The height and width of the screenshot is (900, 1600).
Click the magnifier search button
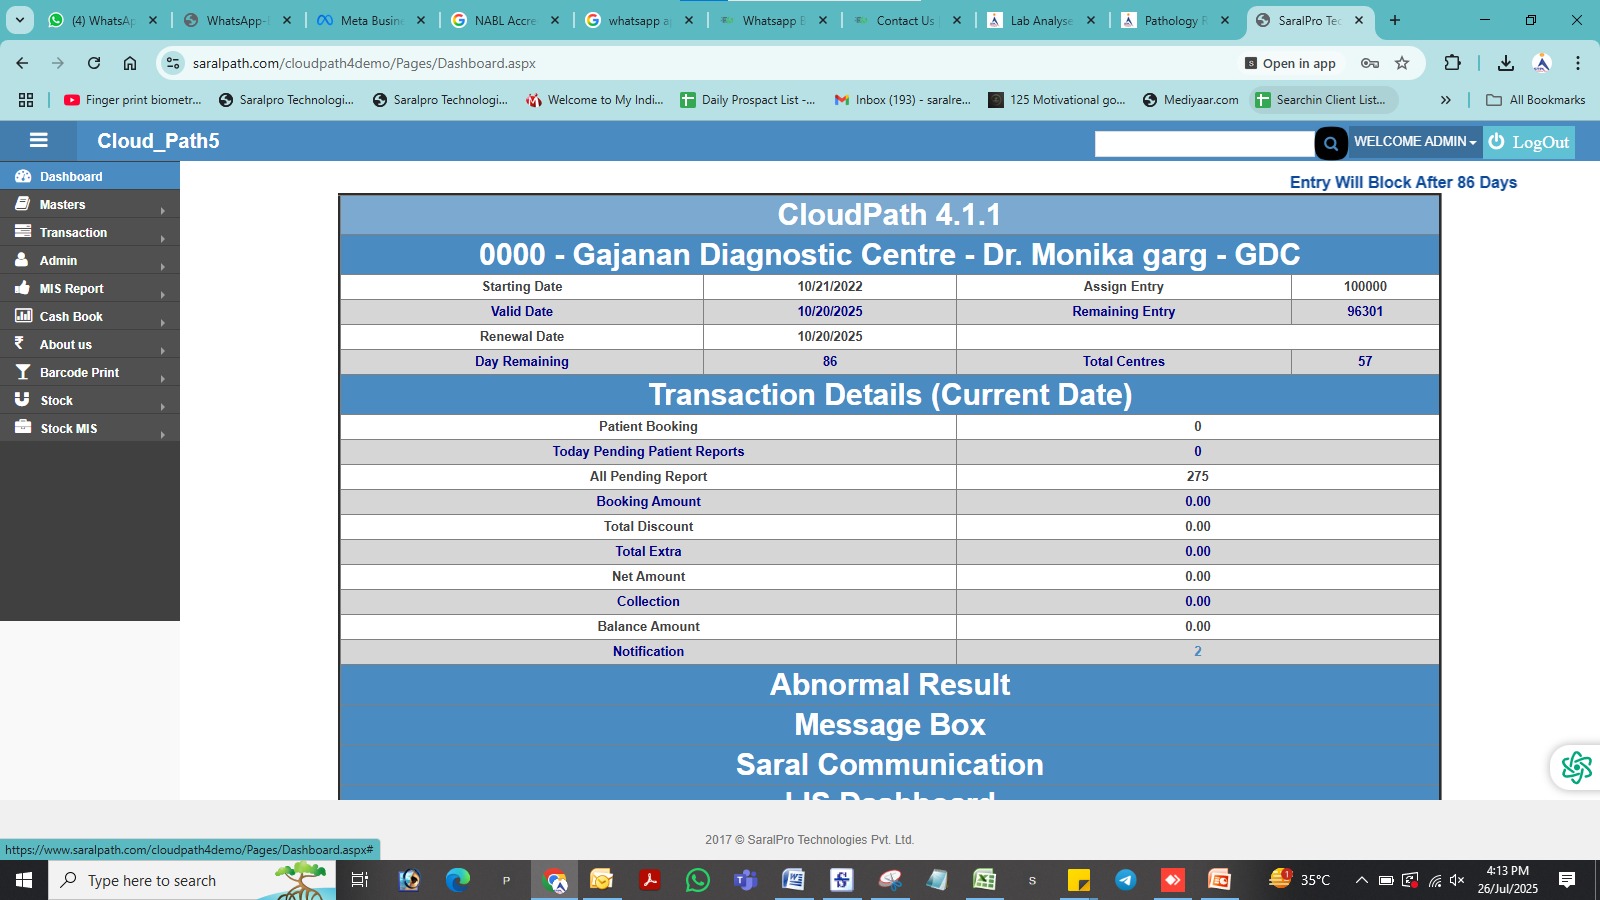pos(1331,143)
